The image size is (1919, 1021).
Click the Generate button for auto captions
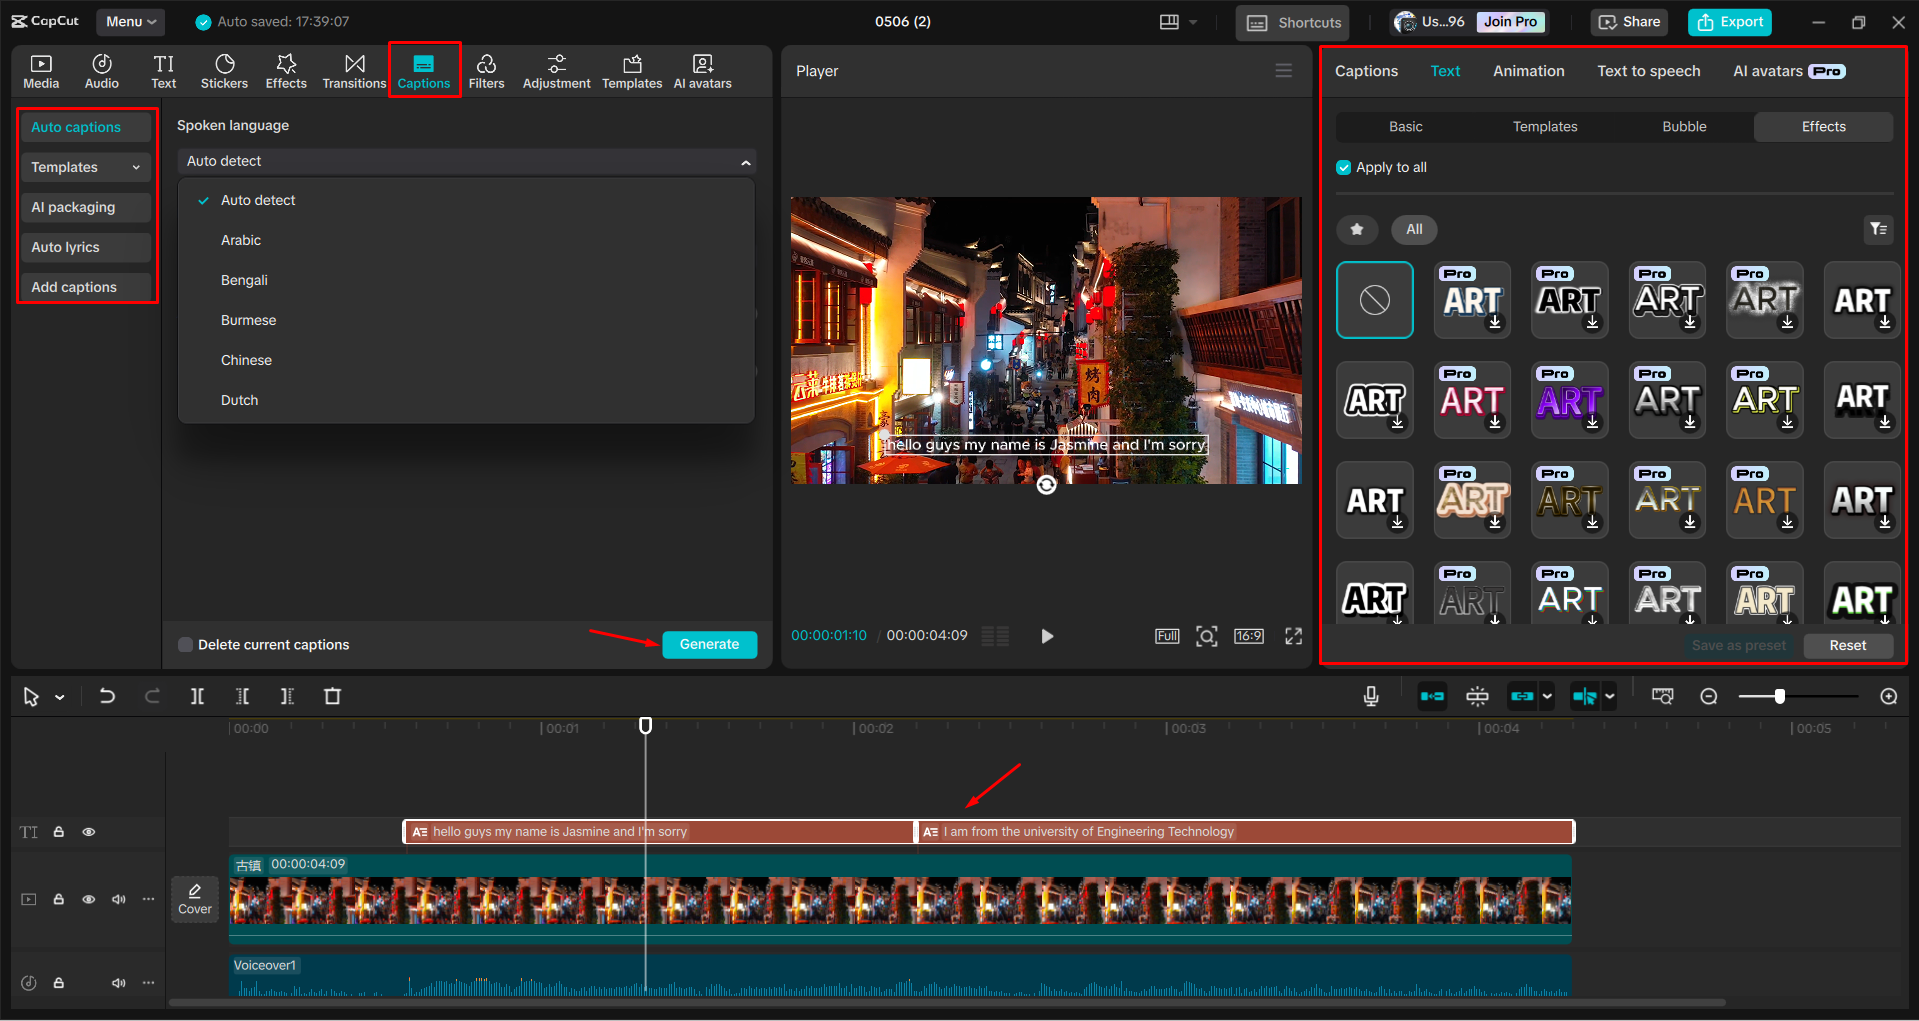coord(709,644)
